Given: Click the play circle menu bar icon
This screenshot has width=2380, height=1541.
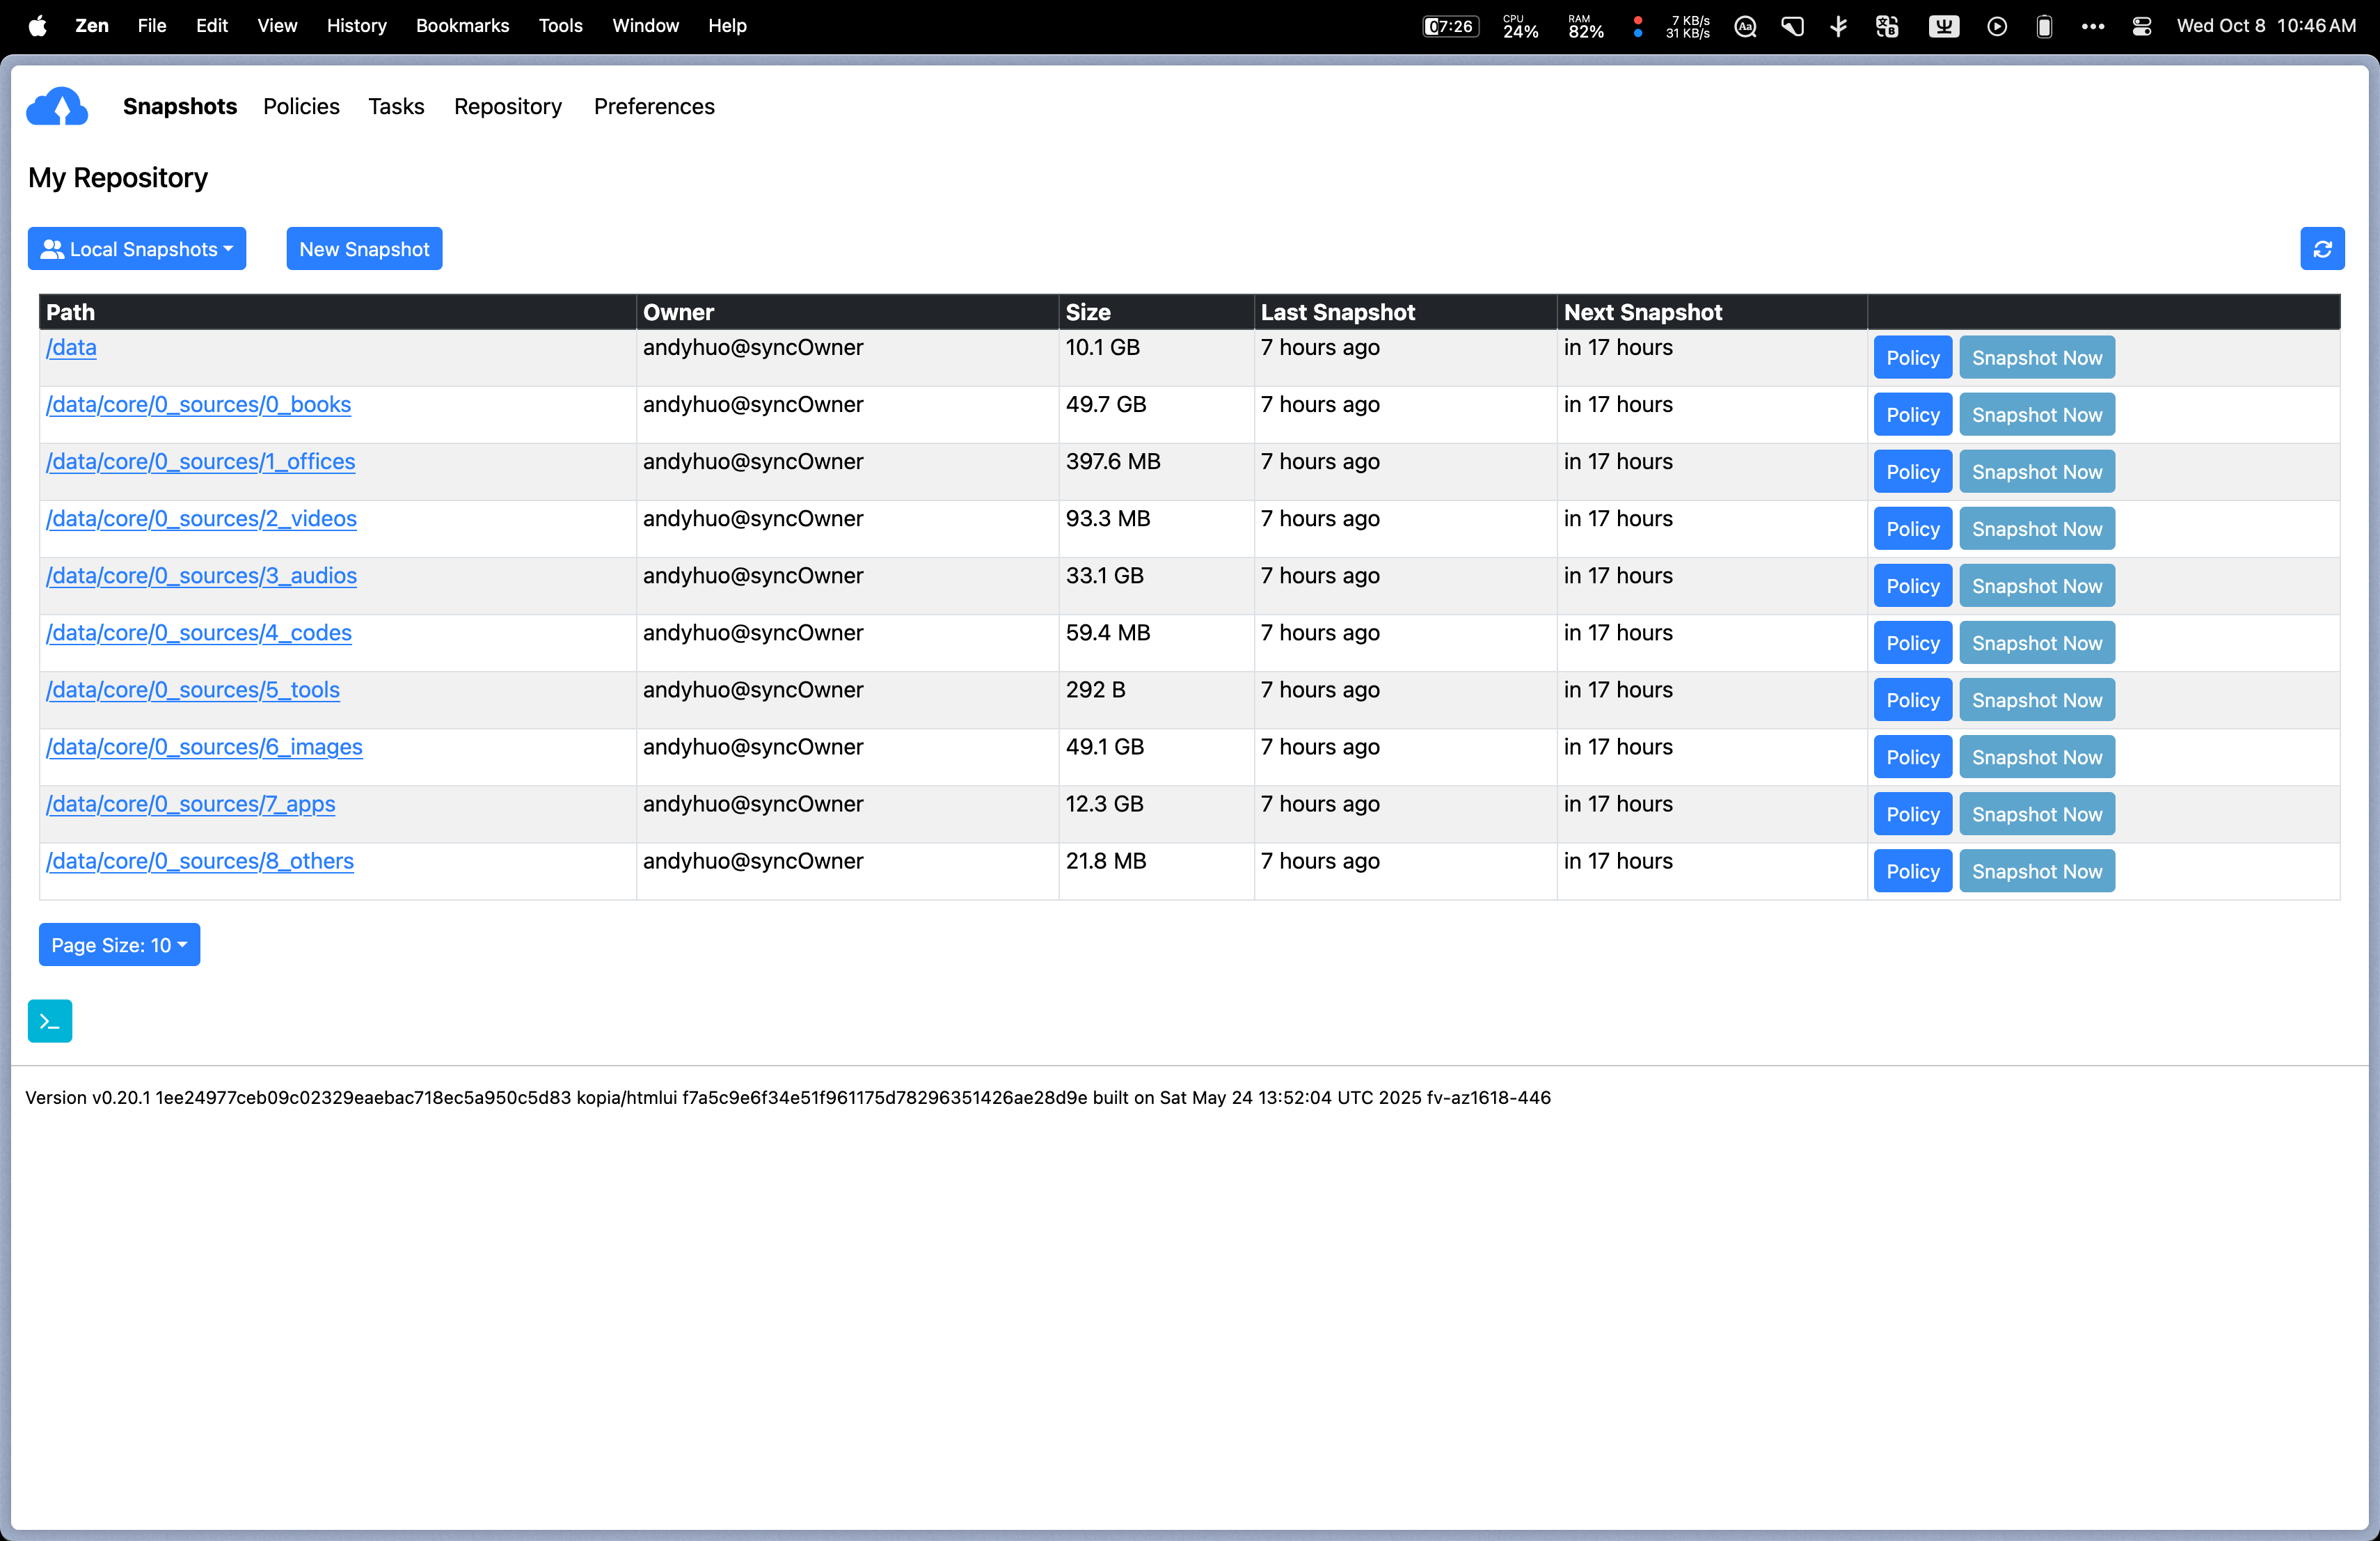Looking at the screenshot, I should (1997, 26).
